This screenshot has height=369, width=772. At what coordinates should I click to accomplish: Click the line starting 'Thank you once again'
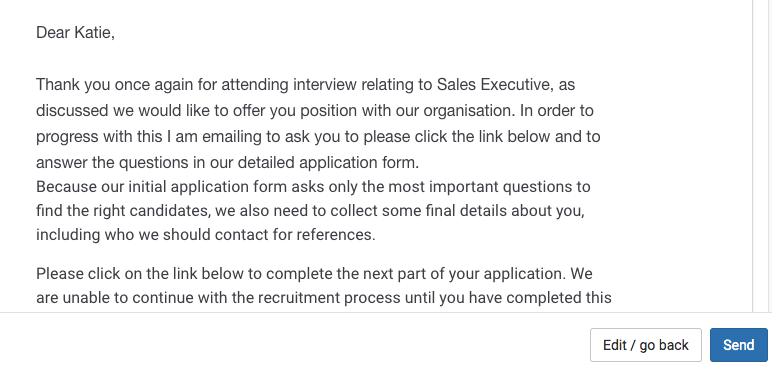point(306,85)
